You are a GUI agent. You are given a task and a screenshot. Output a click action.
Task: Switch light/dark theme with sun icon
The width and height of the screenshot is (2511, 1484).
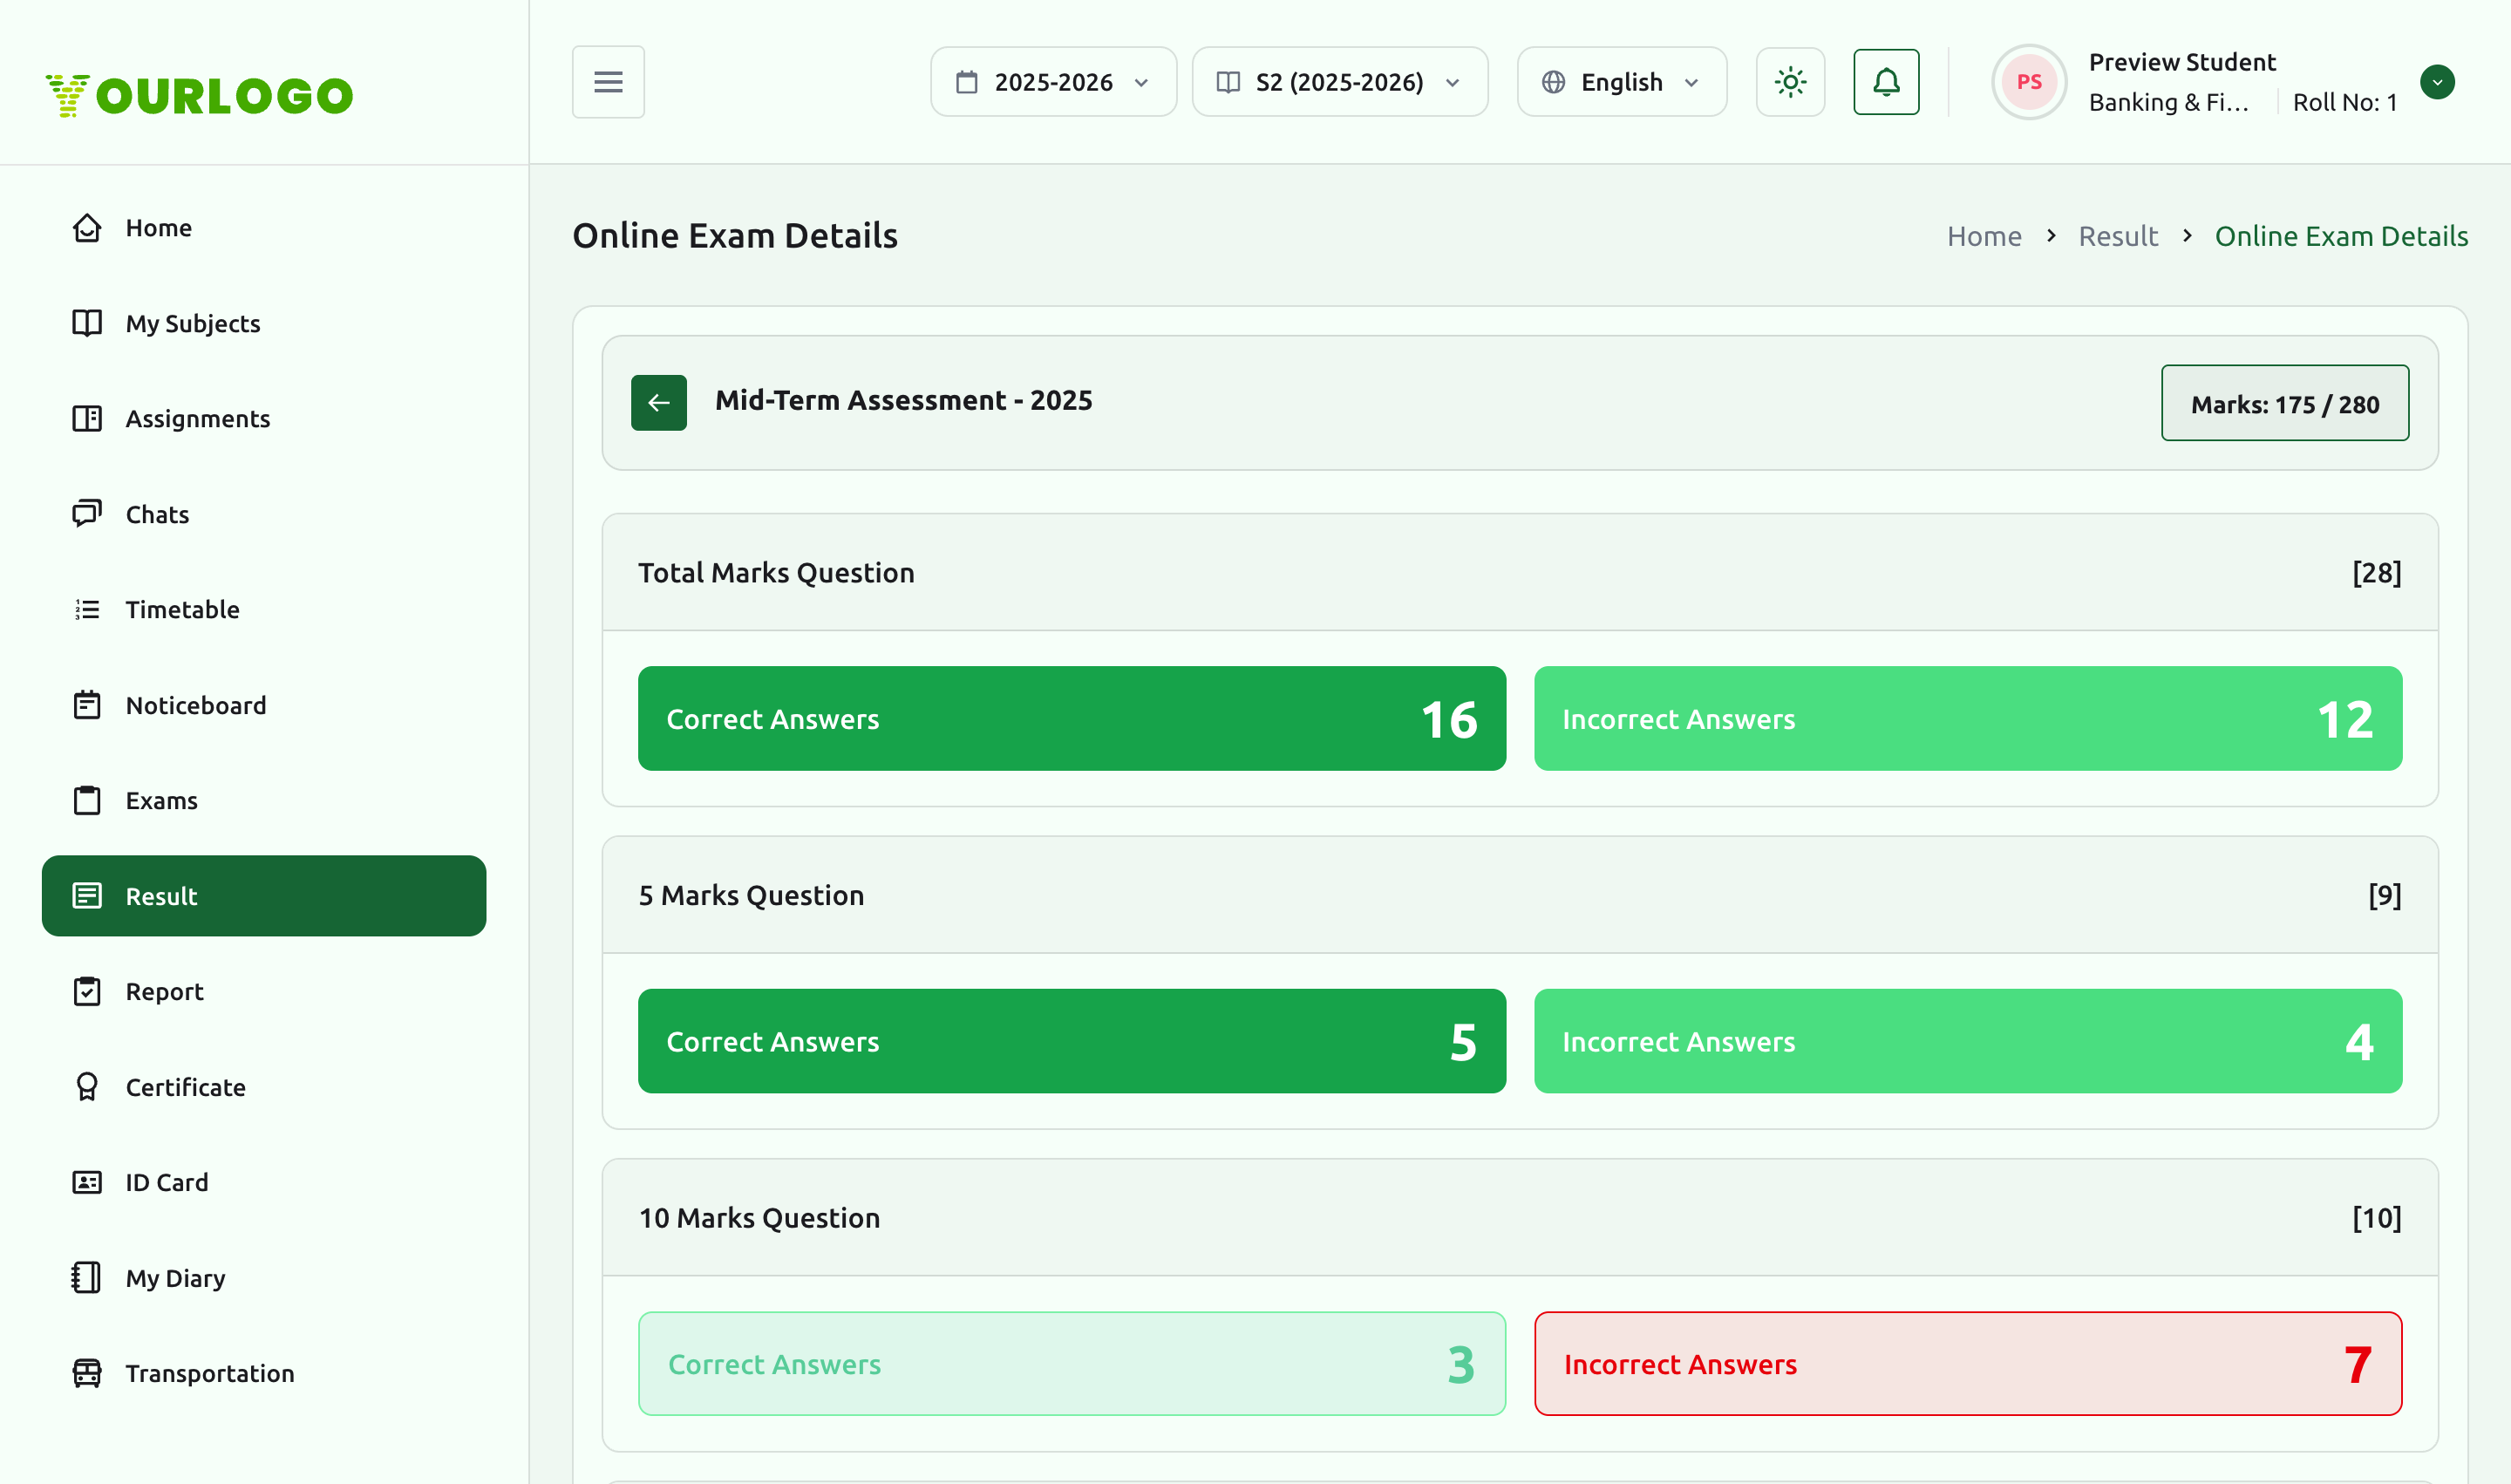coord(1790,82)
